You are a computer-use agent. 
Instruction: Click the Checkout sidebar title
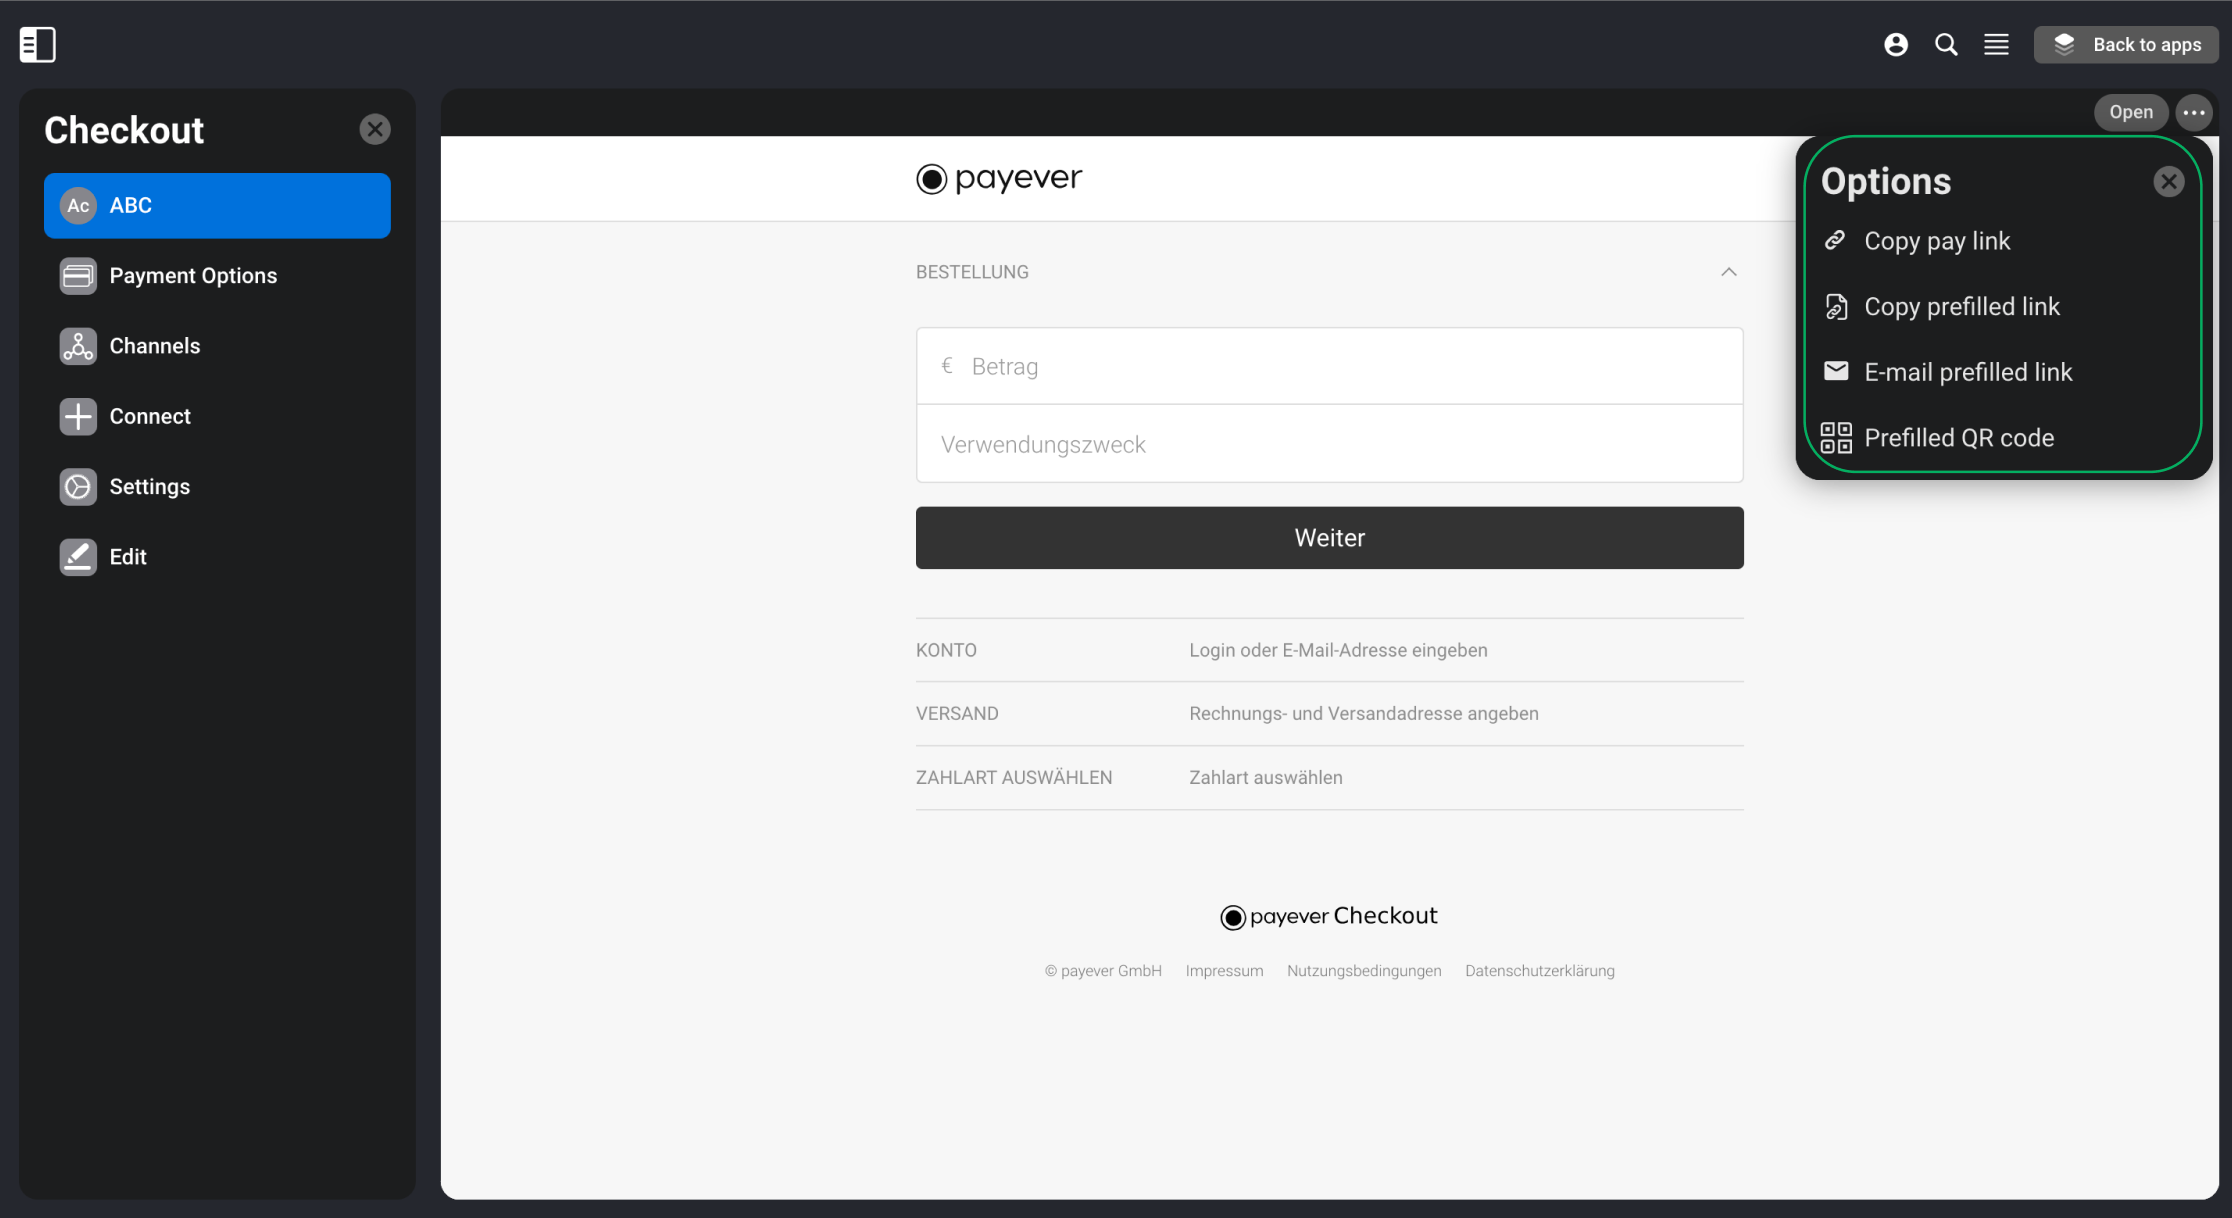point(124,130)
